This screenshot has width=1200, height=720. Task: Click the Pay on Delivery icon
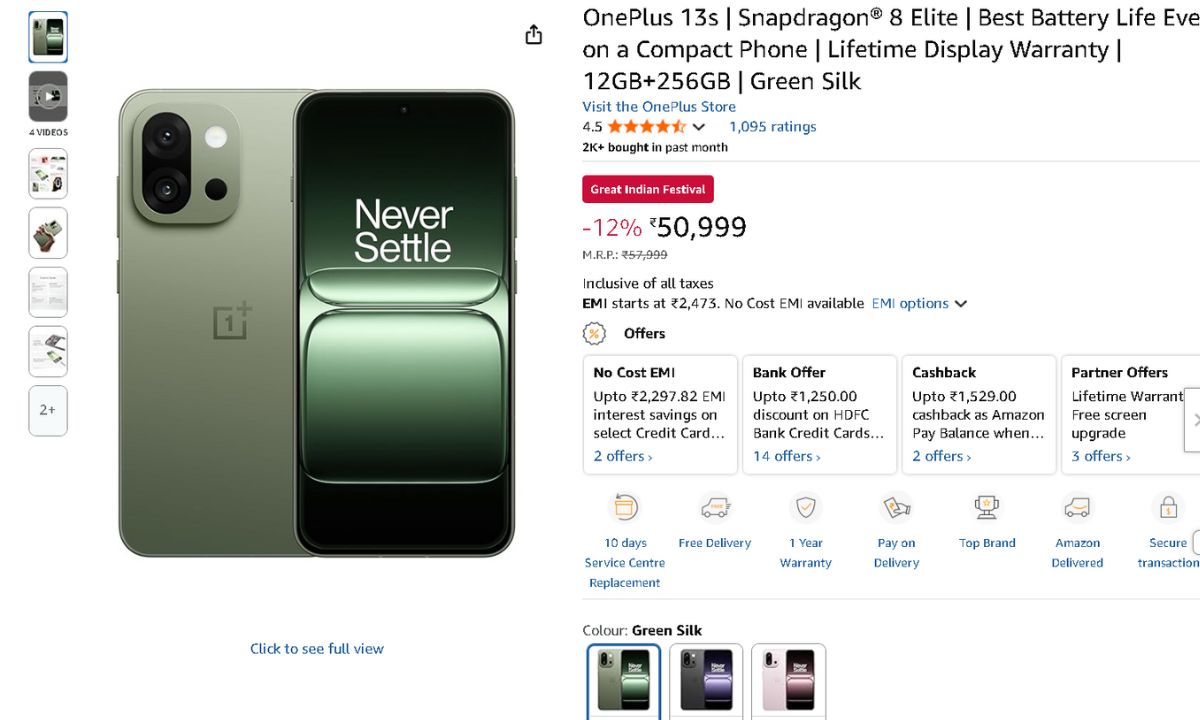tap(896, 507)
